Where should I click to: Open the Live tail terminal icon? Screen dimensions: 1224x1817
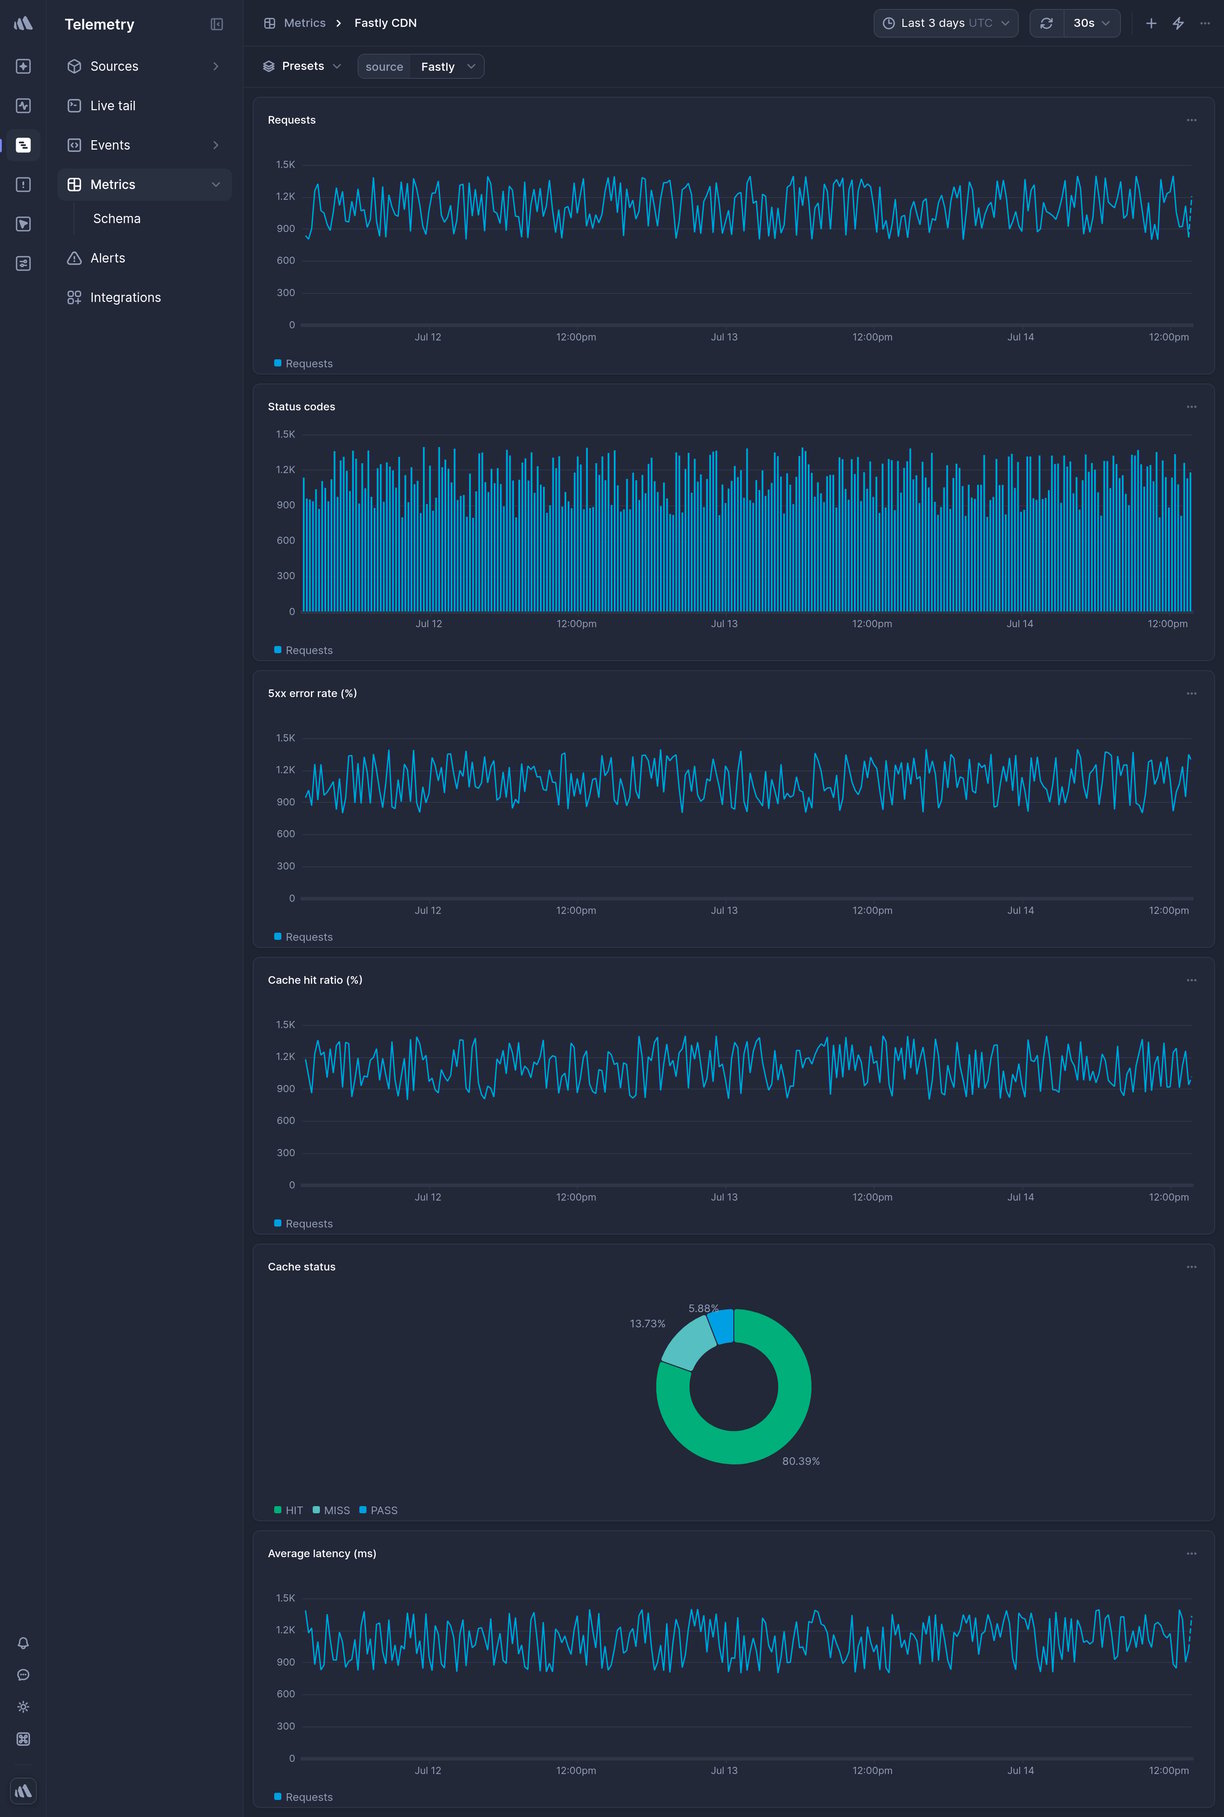click(74, 105)
